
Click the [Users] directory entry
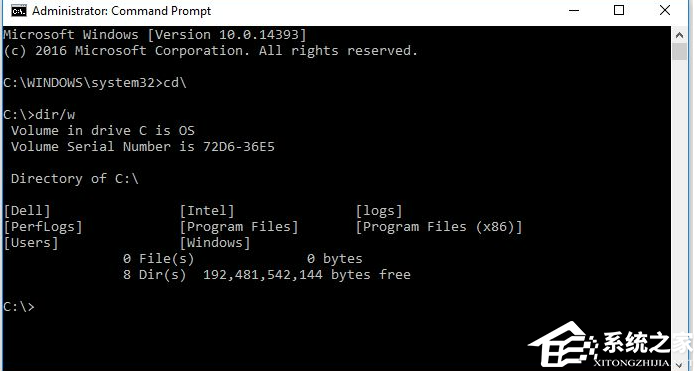click(31, 243)
